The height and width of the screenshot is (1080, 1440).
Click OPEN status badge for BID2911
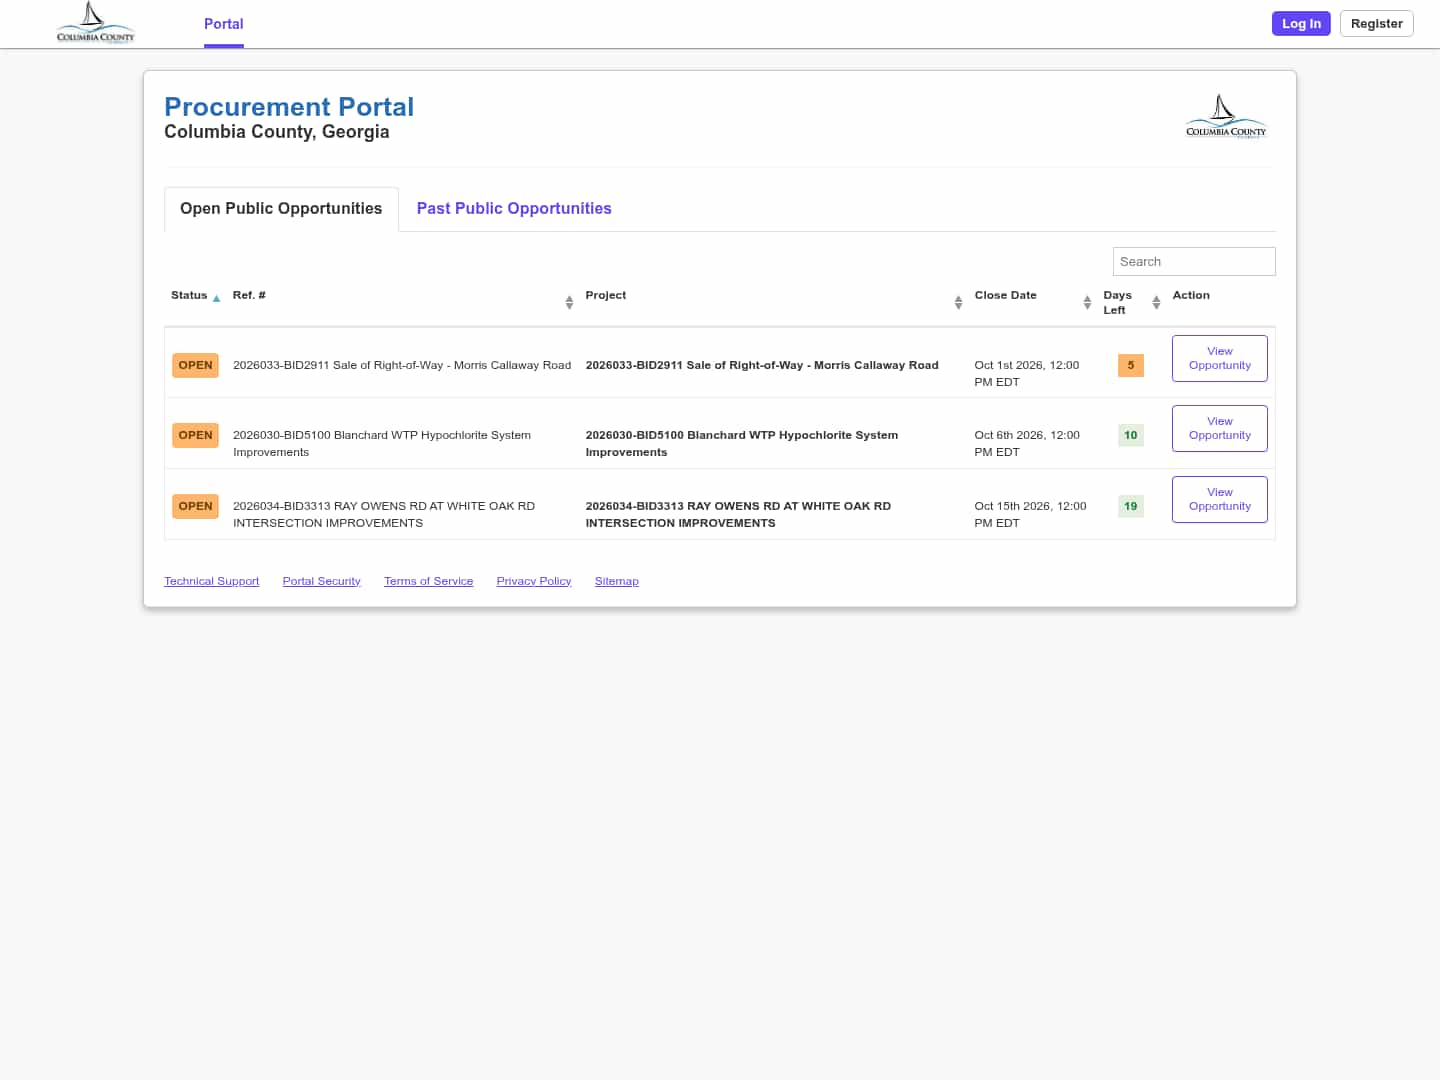[195, 365]
